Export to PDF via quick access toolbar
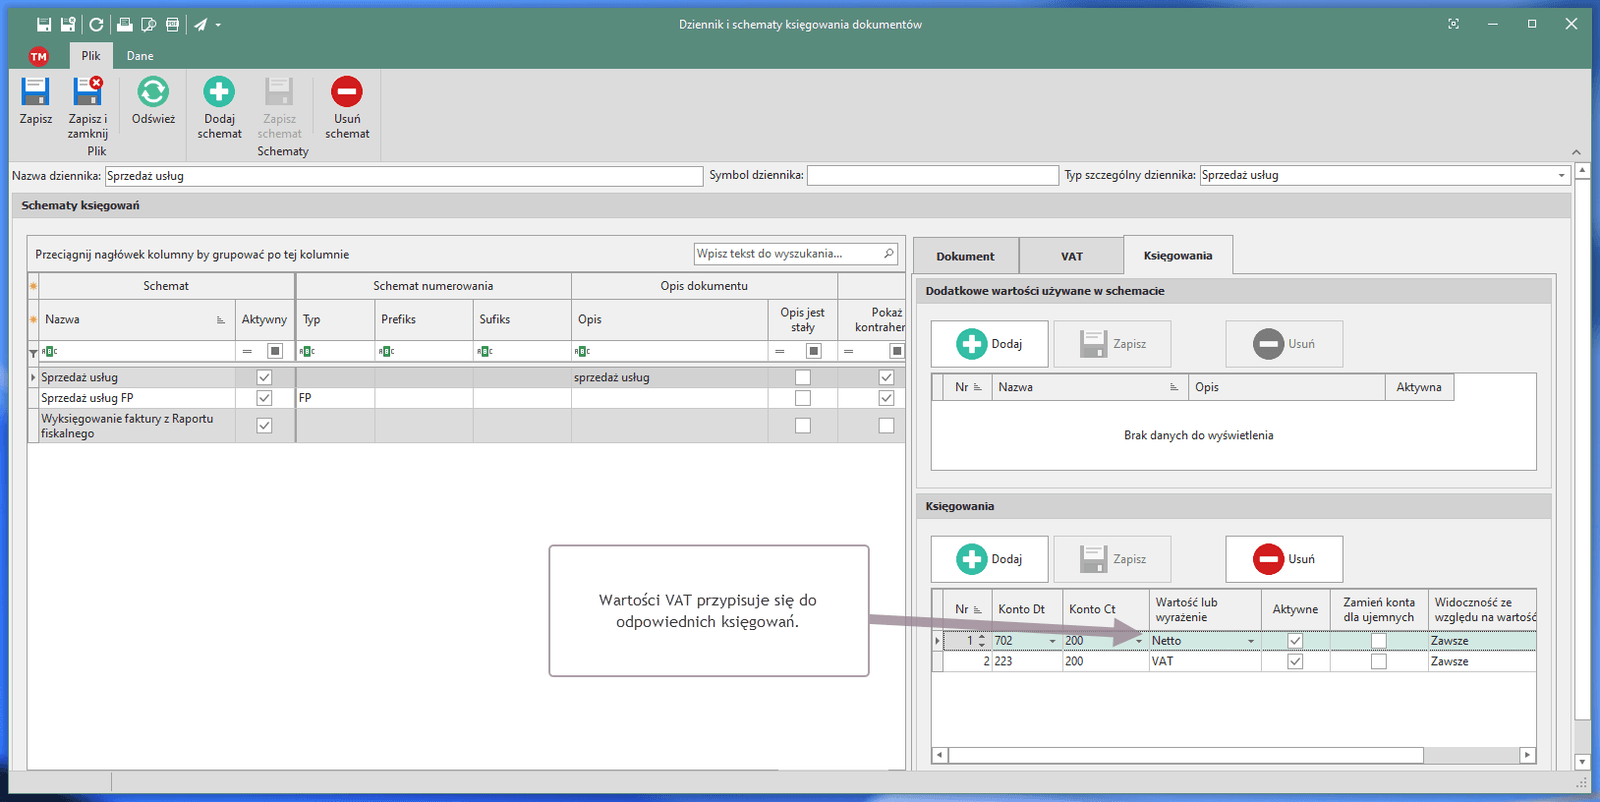 [x=173, y=25]
